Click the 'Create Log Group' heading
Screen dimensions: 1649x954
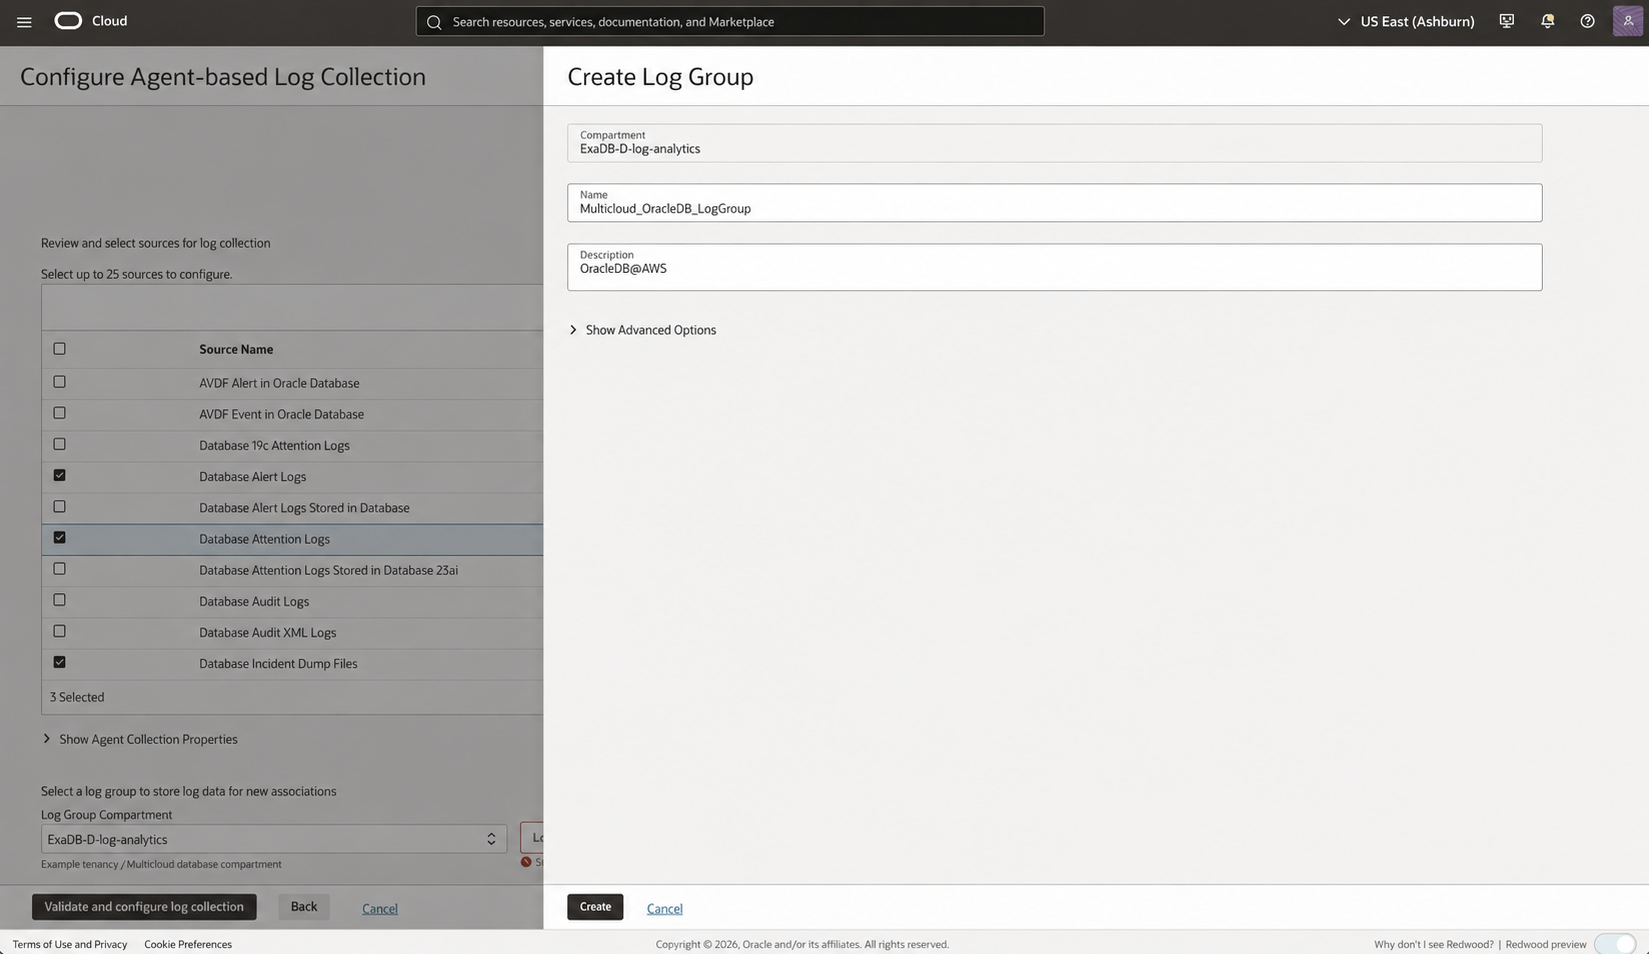point(660,76)
